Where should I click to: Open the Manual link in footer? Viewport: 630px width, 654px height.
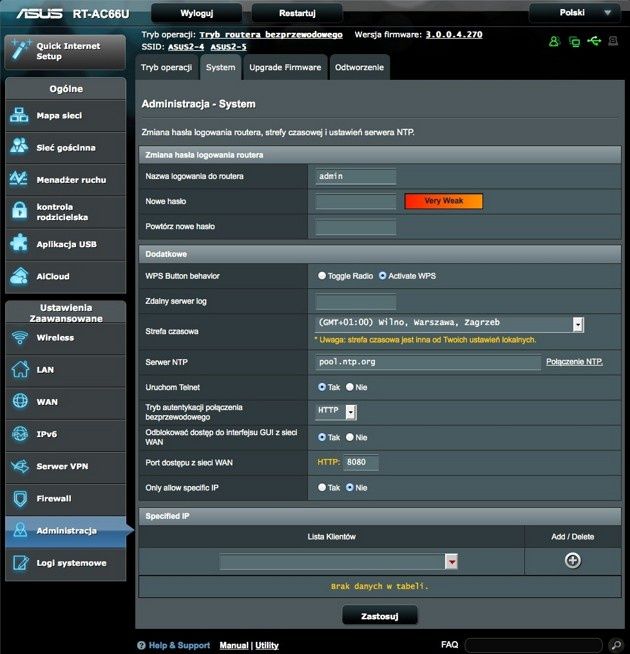tap(234, 645)
